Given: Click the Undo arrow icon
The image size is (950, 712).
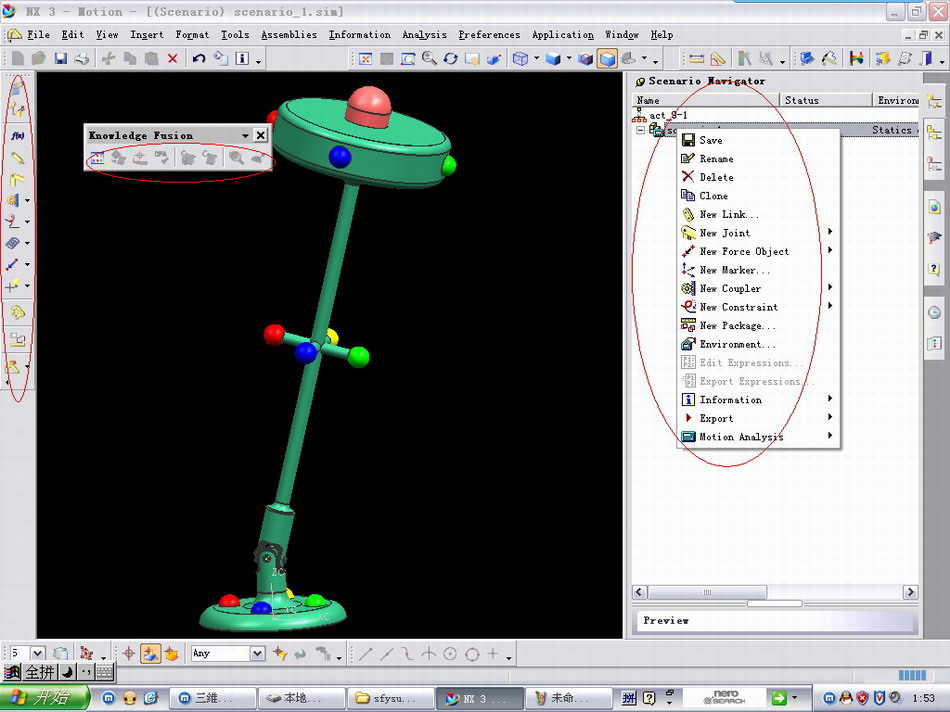Looking at the screenshot, I should click(199, 58).
